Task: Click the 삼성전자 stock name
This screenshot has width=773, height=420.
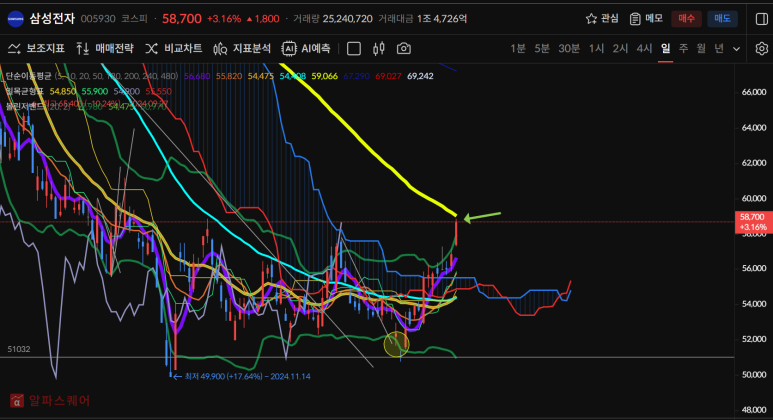Action: (x=52, y=19)
